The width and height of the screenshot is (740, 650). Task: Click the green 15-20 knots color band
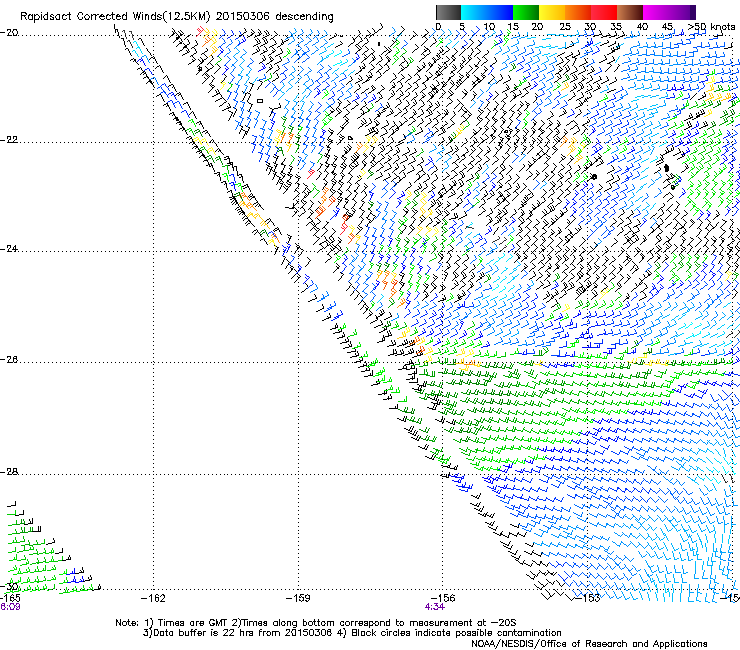[526, 12]
